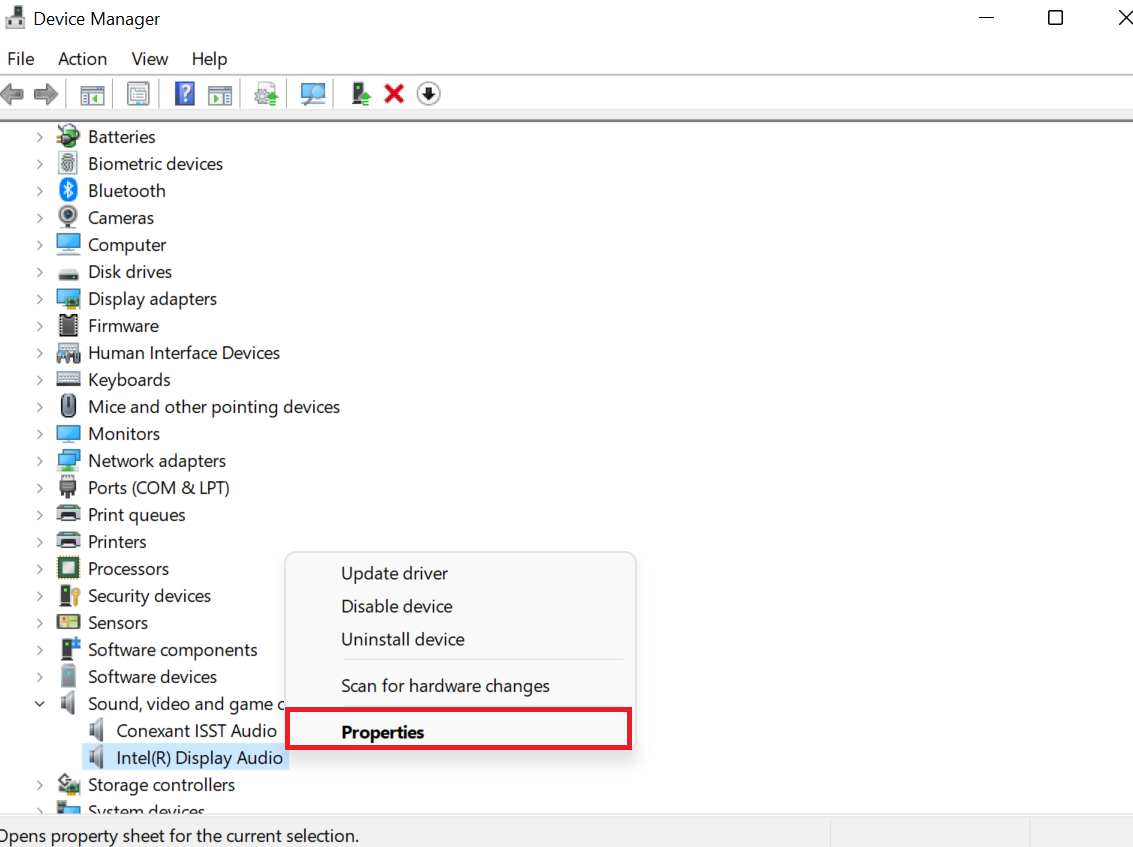Open the View menu
This screenshot has height=847, width=1133.
point(150,59)
